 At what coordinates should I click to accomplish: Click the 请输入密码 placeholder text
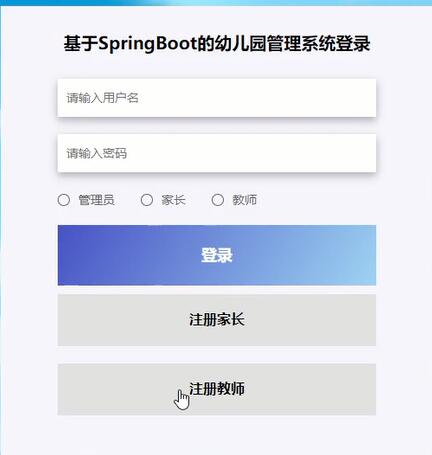click(97, 153)
